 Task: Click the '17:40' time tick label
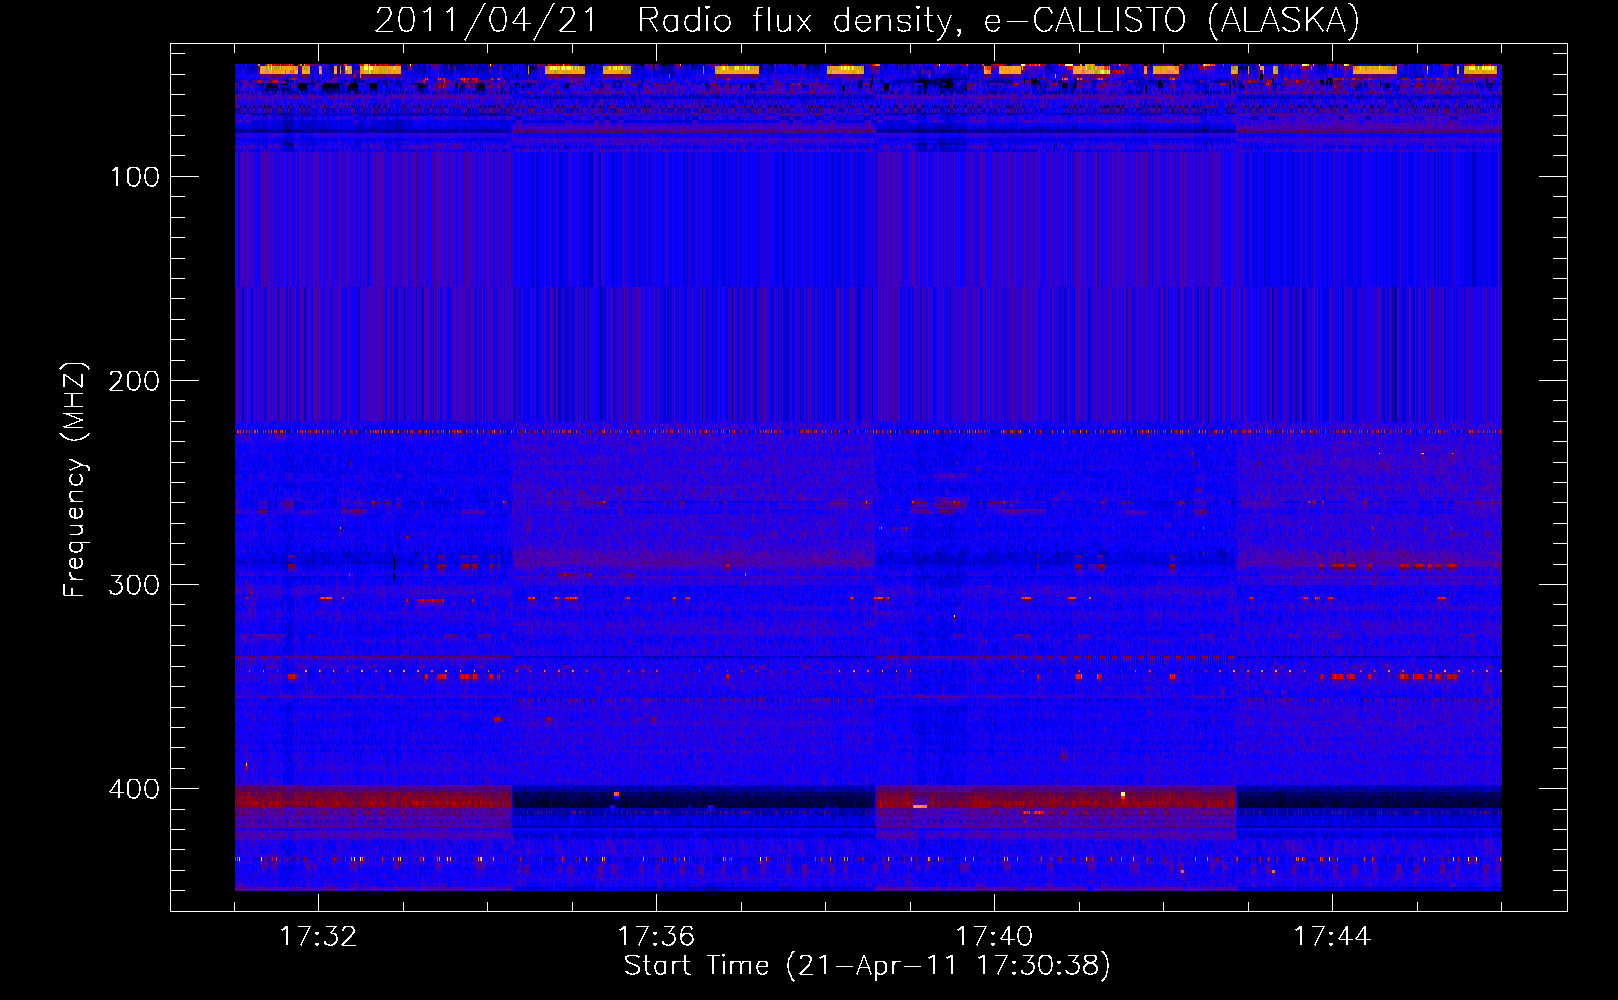tap(994, 937)
